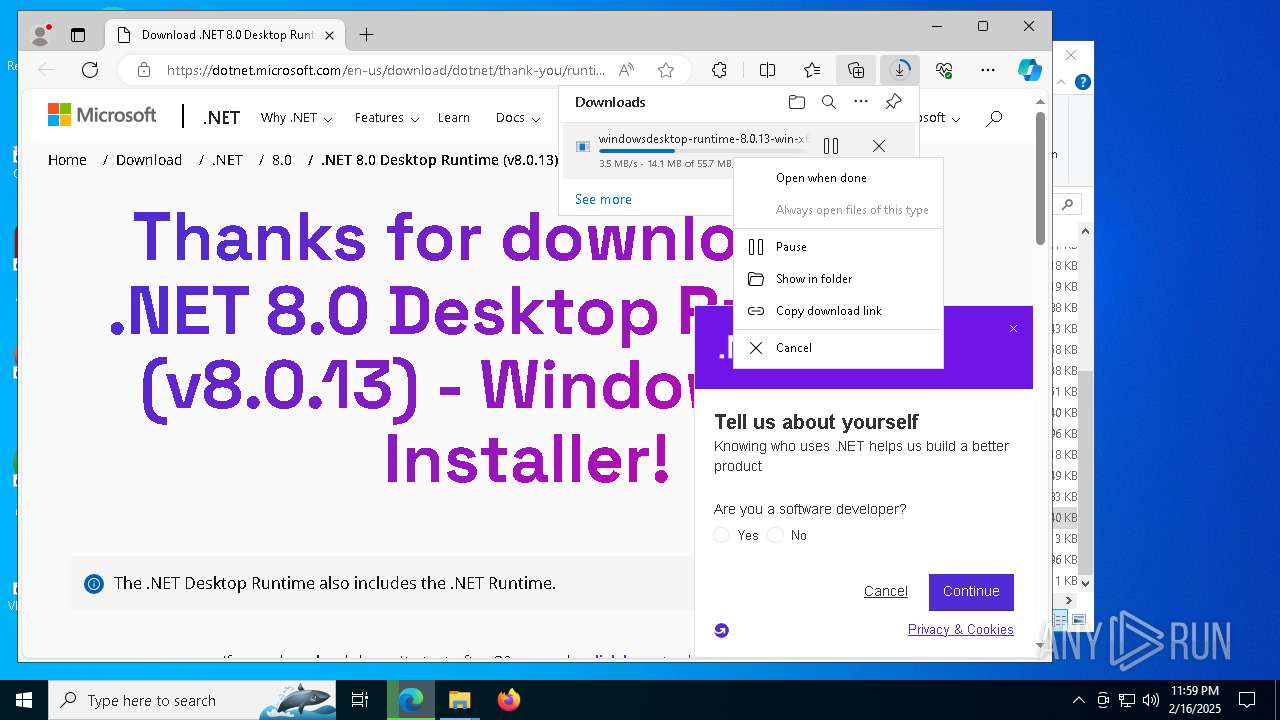
Task: Open the Split screen icon
Action: tap(767, 70)
